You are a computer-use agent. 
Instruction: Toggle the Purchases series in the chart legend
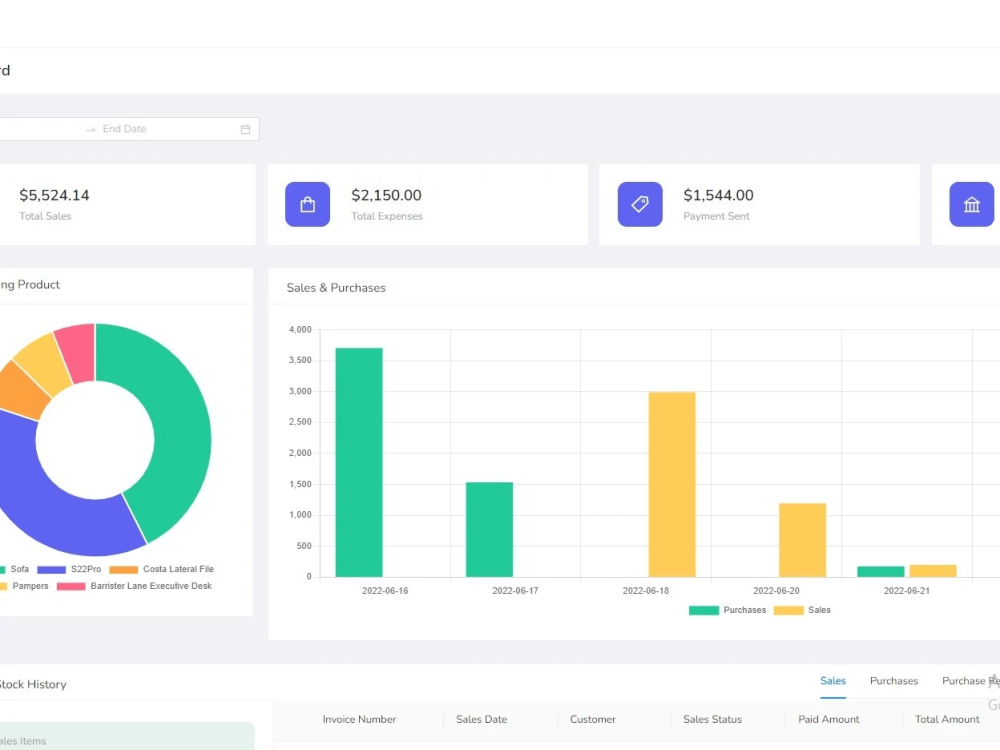coord(735,610)
